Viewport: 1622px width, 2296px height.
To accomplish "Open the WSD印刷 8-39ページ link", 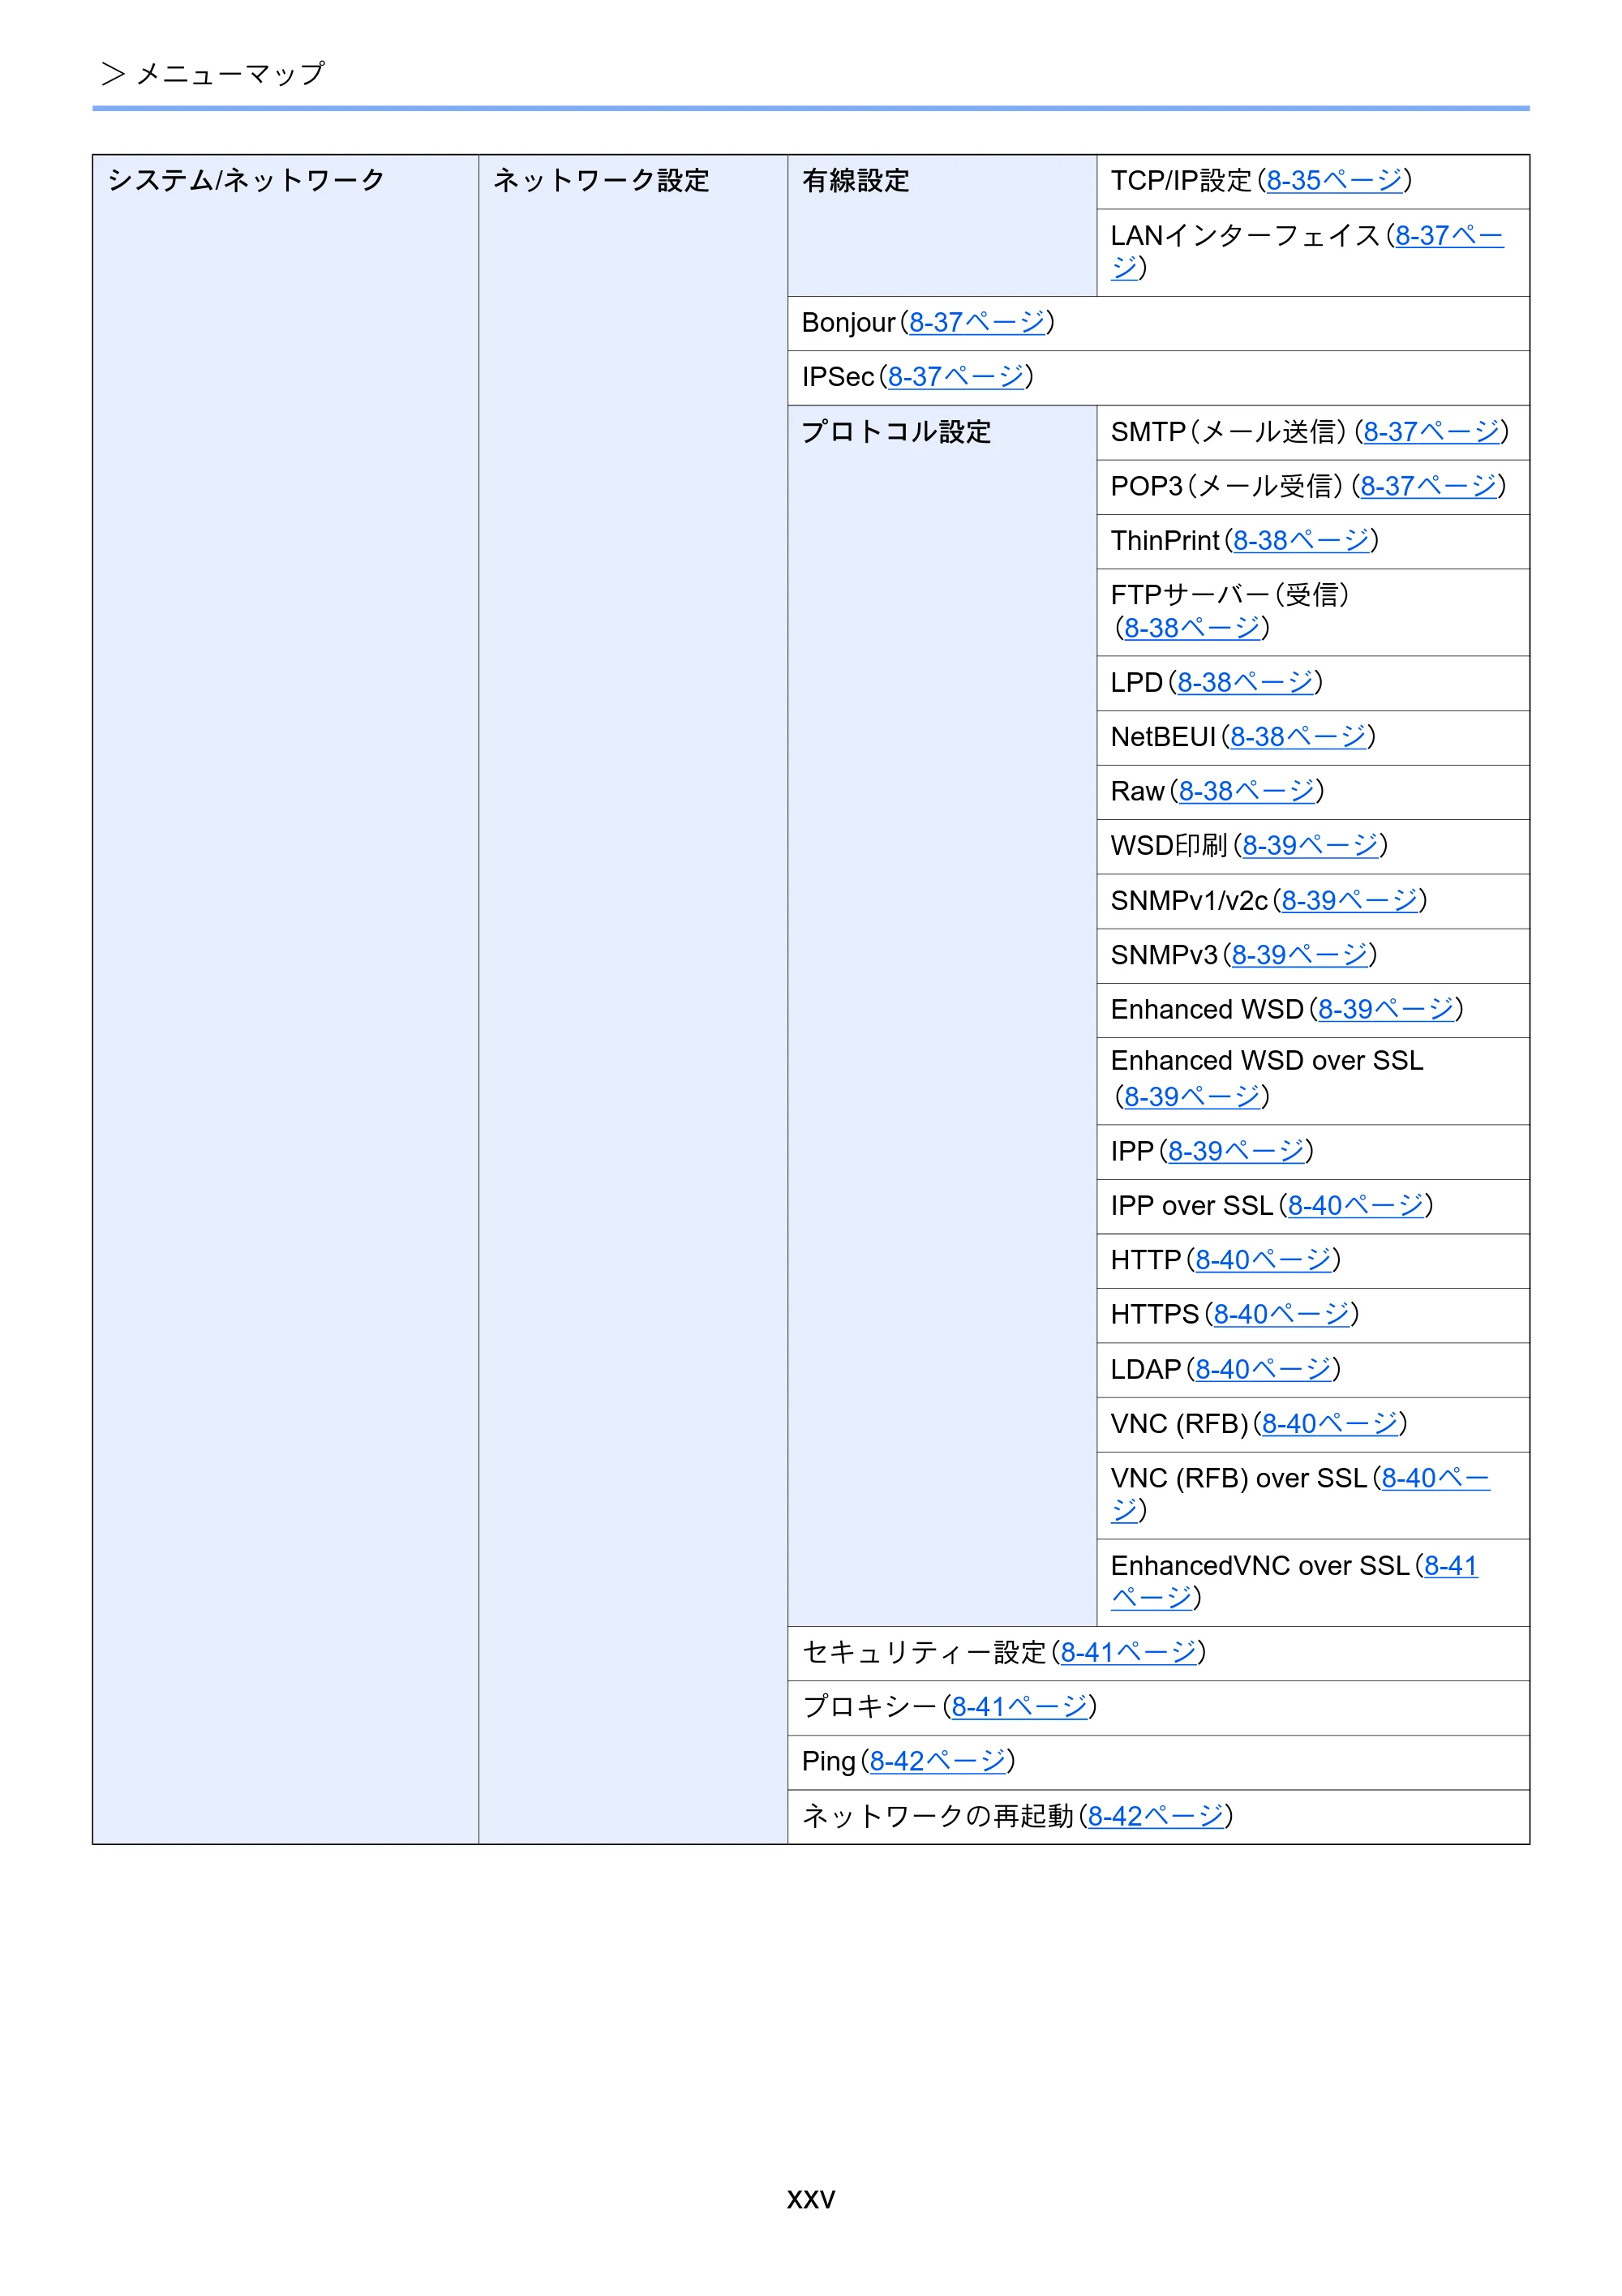I will click(1310, 846).
